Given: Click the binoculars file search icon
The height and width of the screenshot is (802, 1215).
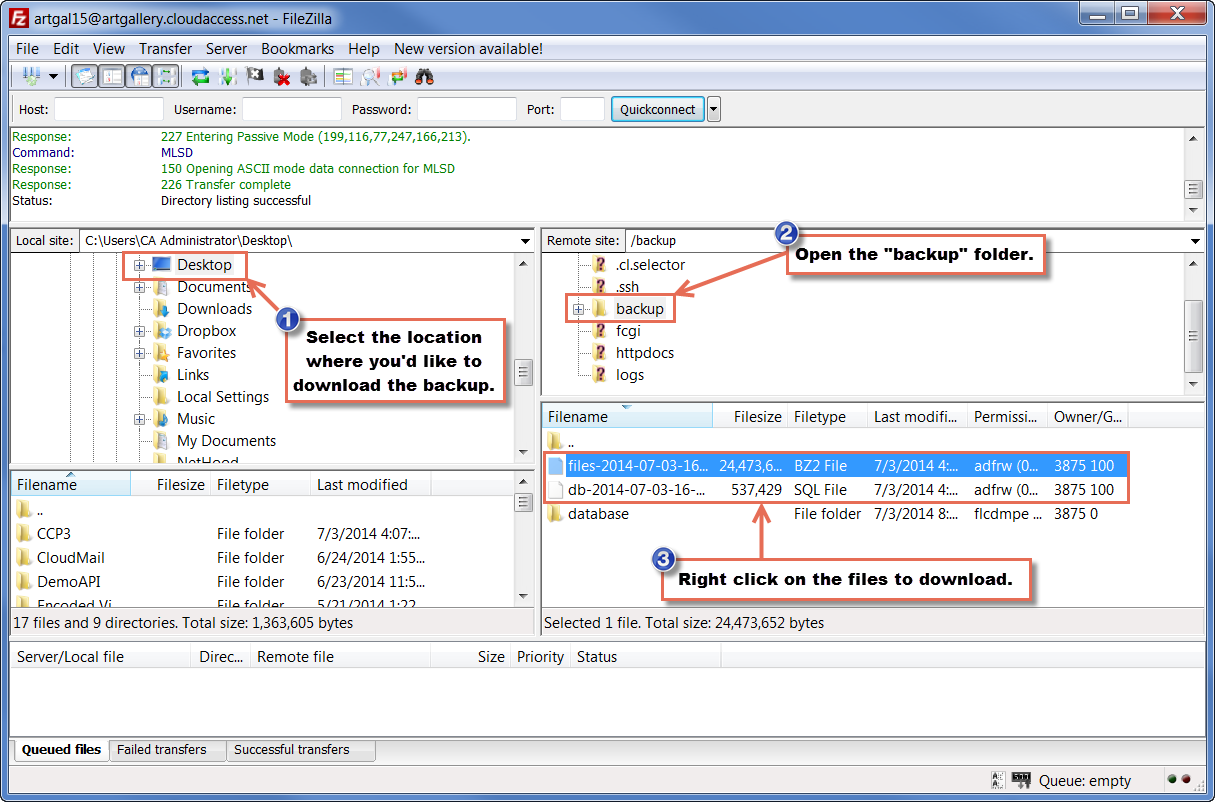Looking at the screenshot, I should pyautogui.click(x=424, y=76).
